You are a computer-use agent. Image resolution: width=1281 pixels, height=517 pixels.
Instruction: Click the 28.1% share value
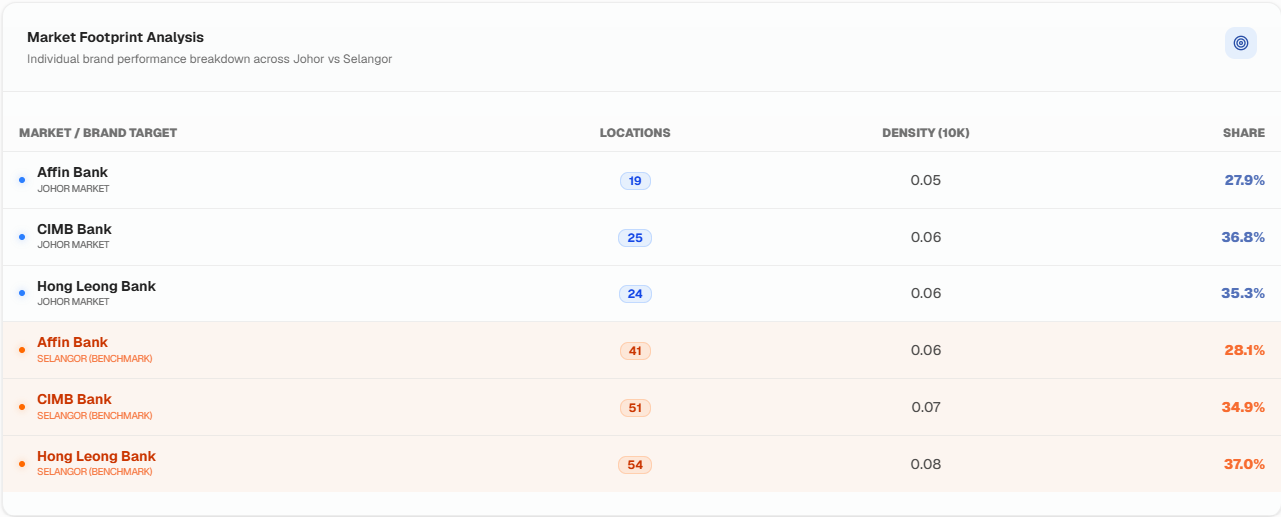point(1245,350)
